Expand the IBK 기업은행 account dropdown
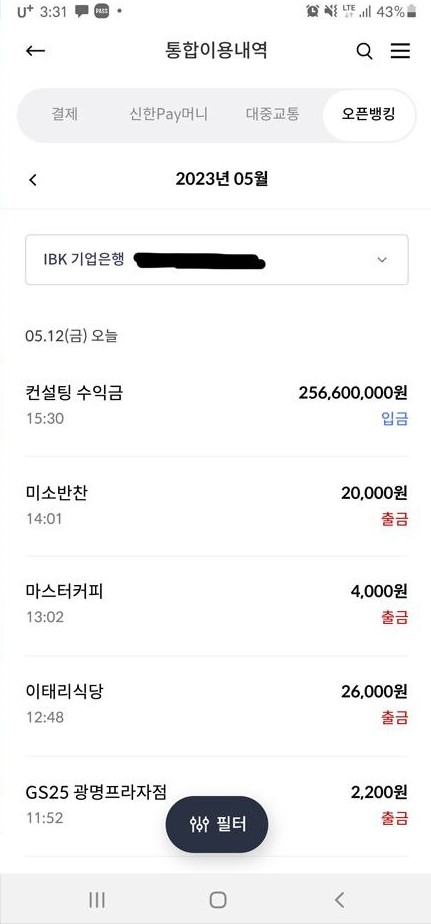Screen dimensions: 431x924 216,260
